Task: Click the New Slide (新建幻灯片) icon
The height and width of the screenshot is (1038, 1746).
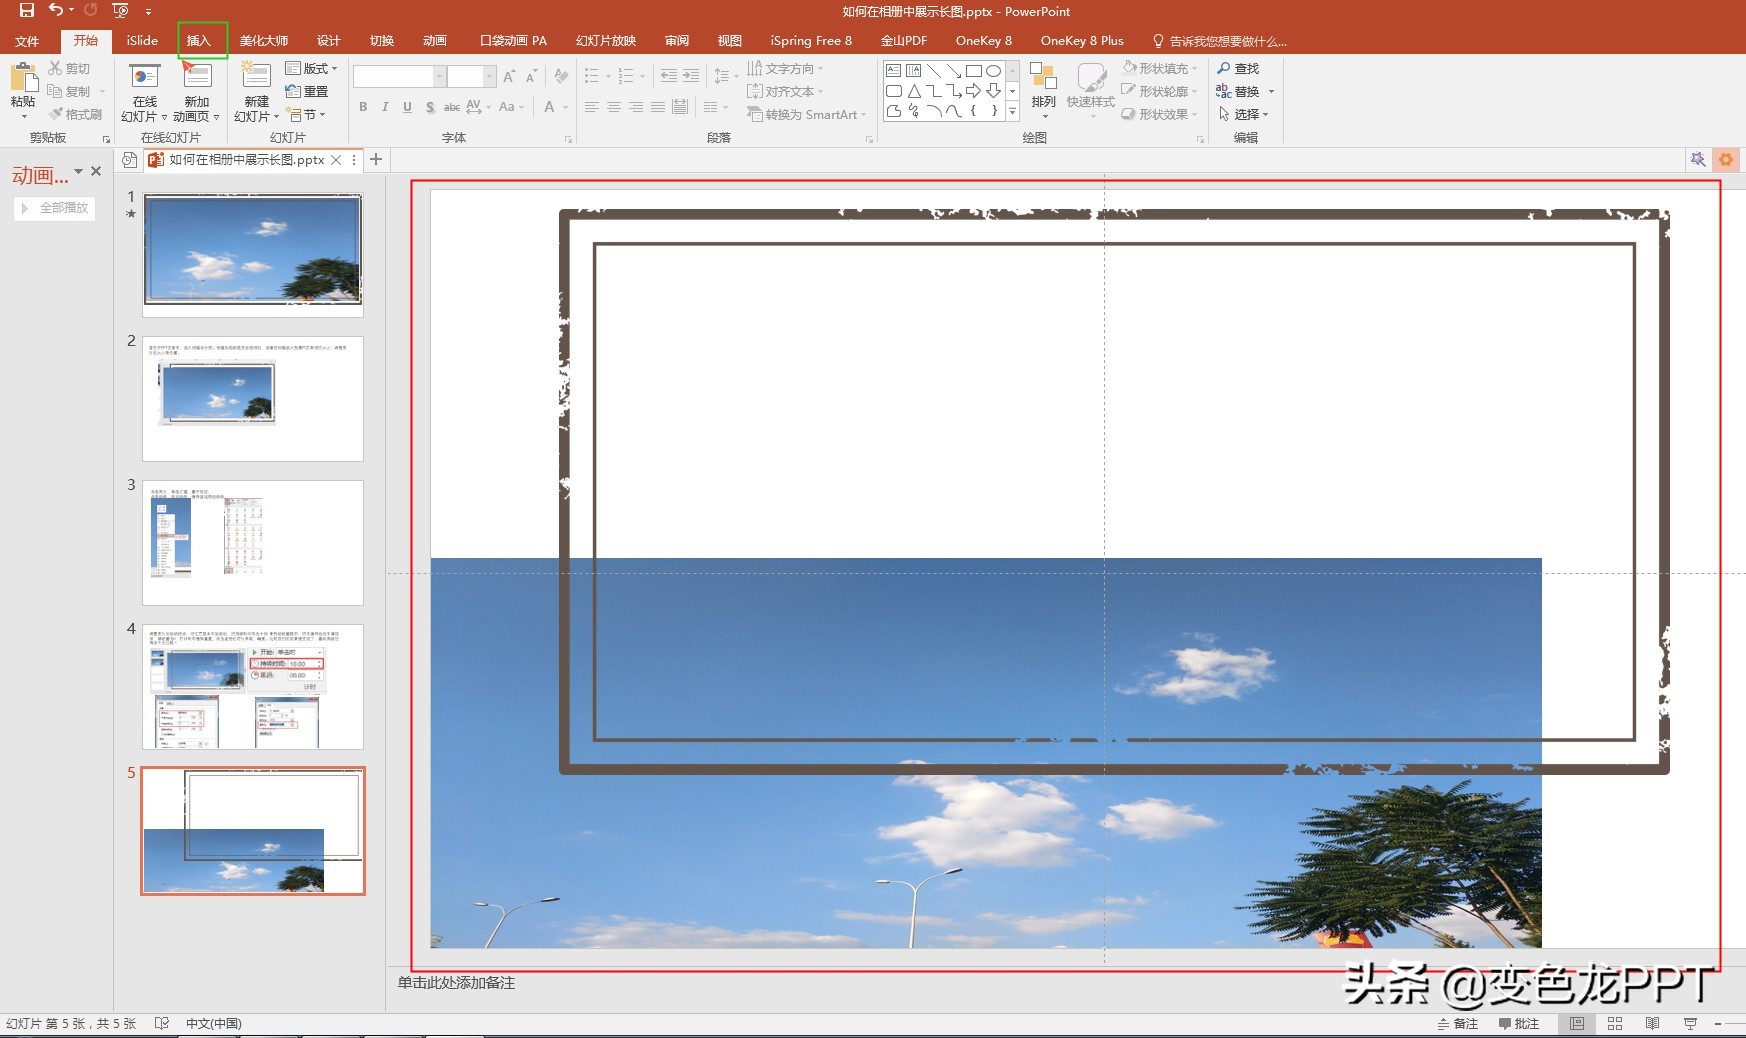Action: [x=256, y=77]
